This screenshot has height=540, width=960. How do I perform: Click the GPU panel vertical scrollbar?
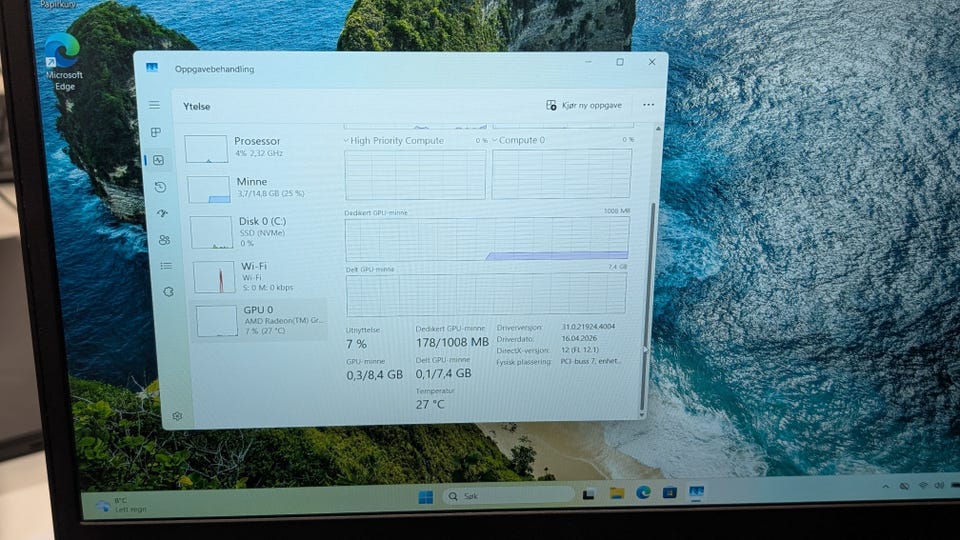648,306
